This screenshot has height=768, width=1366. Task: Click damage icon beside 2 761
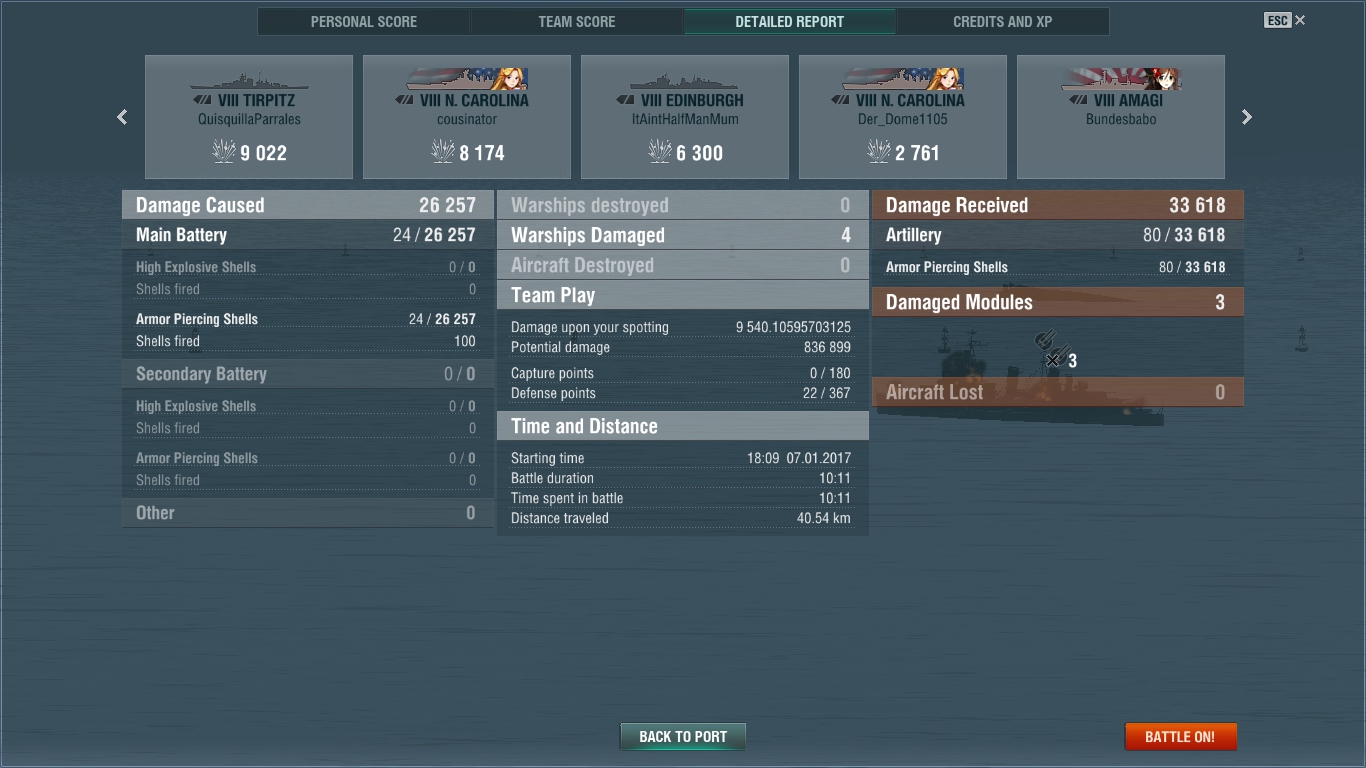878,152
